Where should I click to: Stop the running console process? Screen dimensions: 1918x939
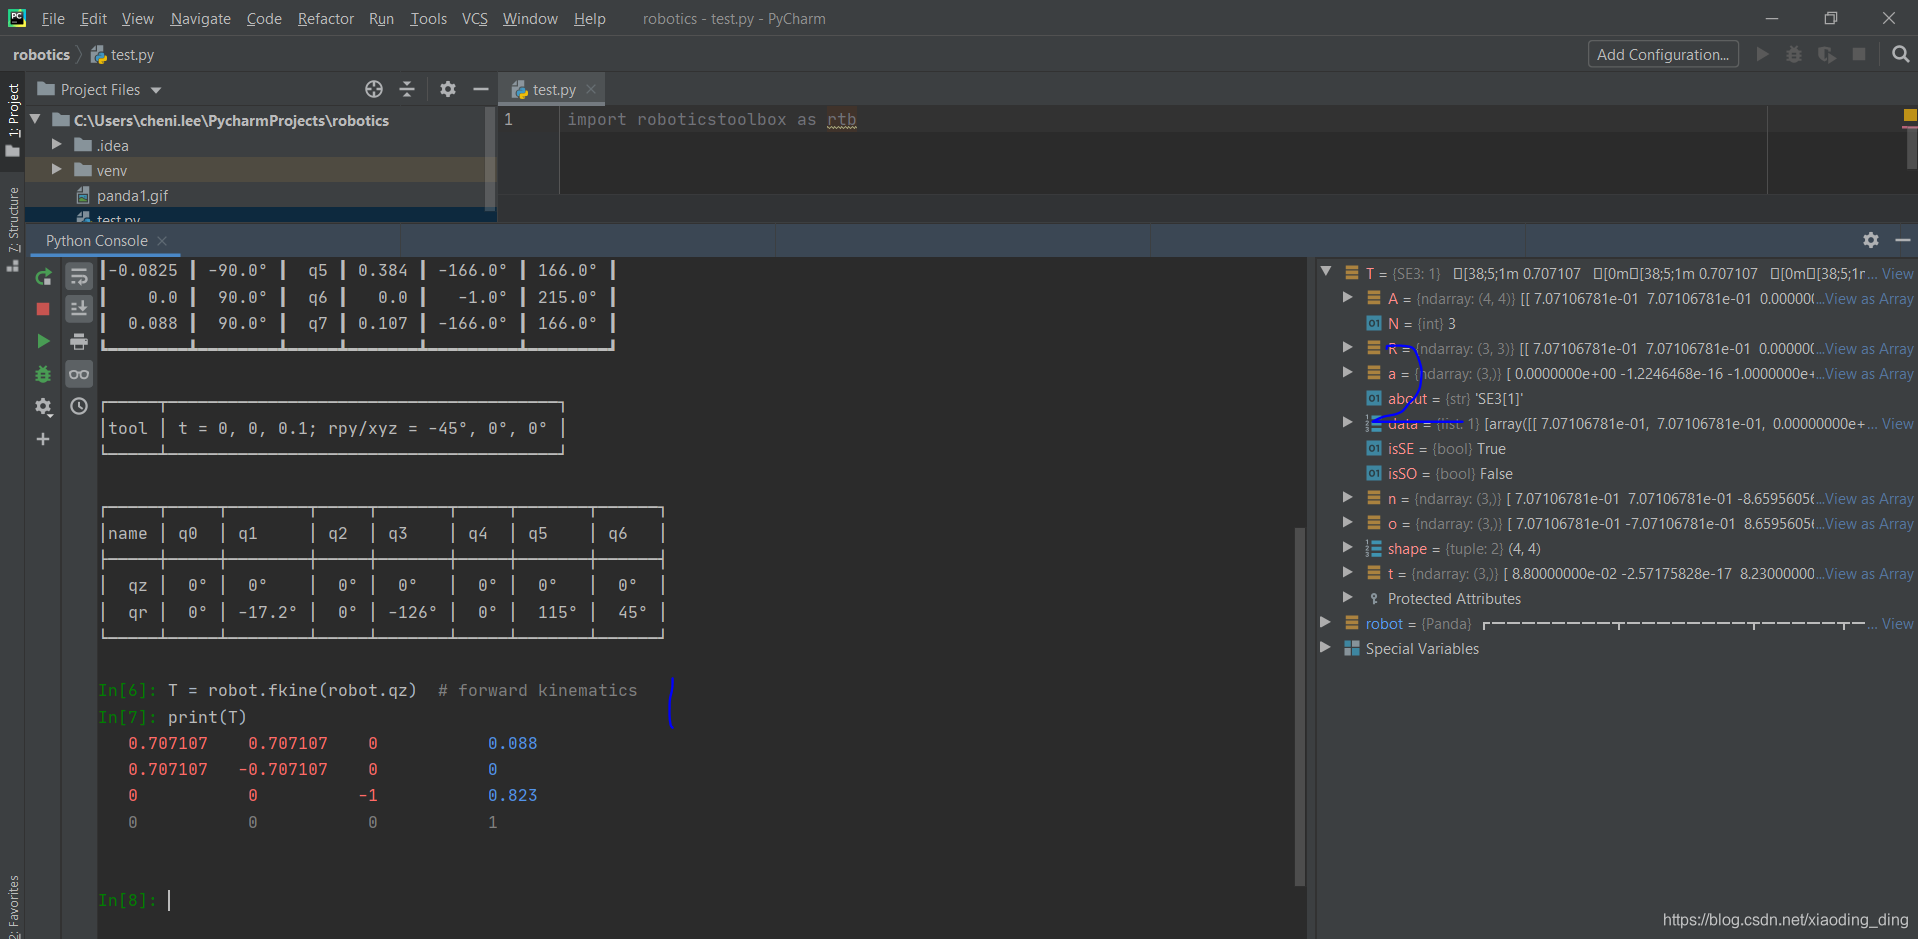pyautogui.click(x=43, y=308)
